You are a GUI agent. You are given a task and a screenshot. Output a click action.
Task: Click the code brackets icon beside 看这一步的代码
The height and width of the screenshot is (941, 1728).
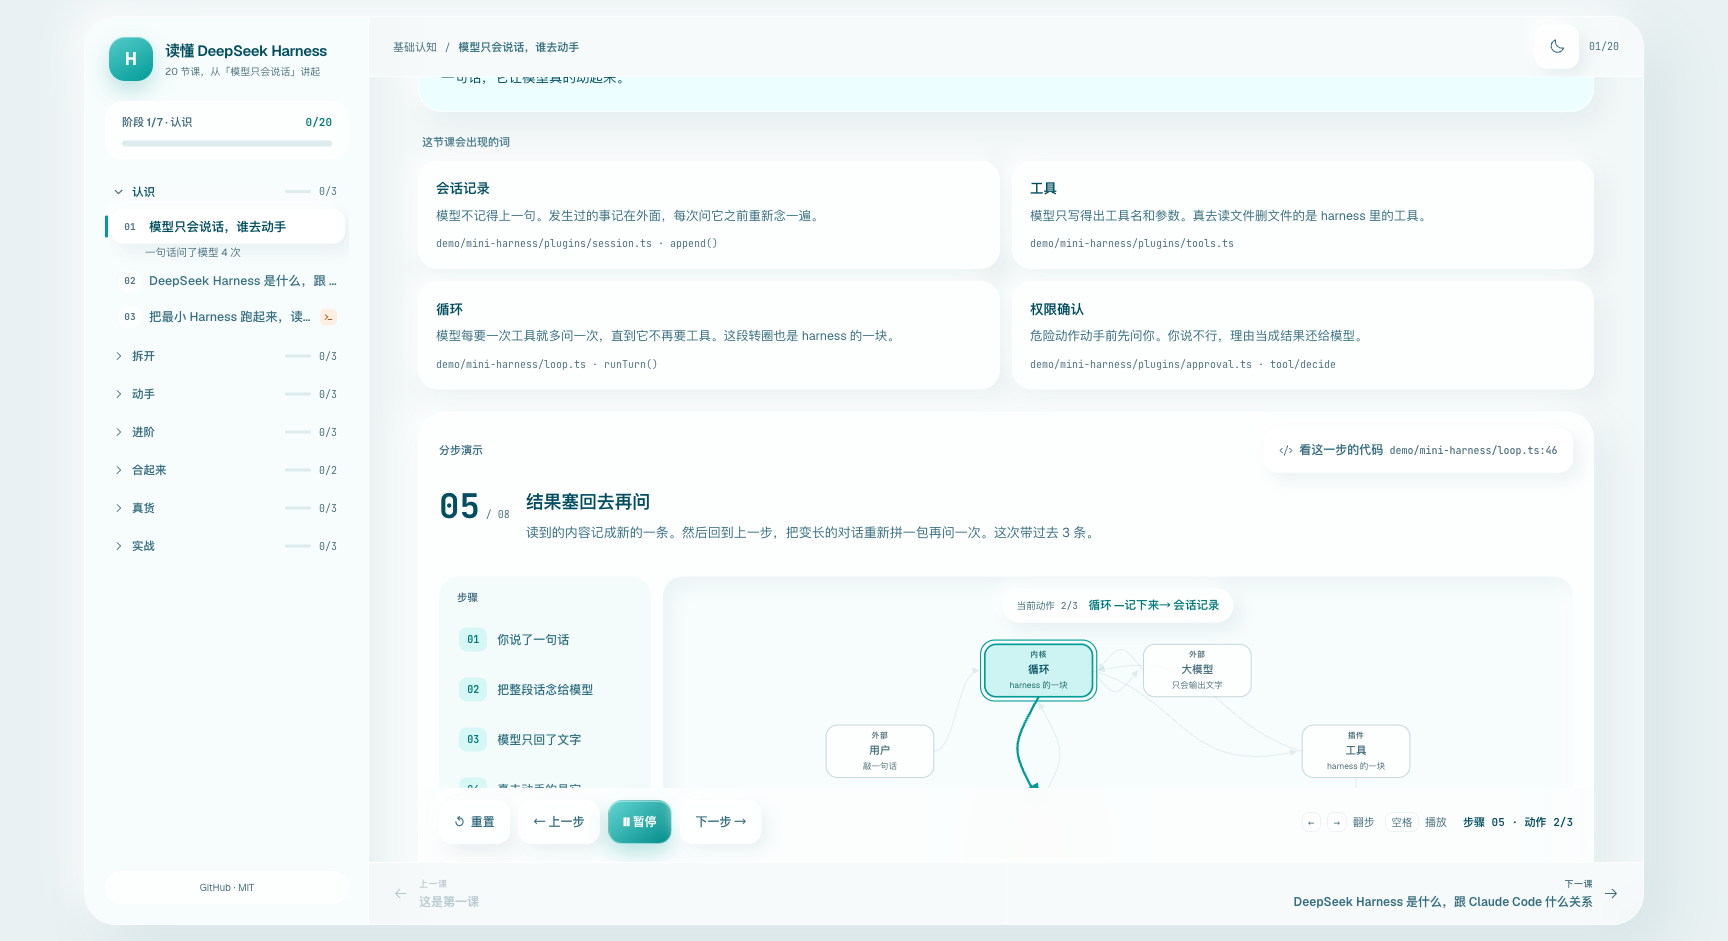[1286, 450]
